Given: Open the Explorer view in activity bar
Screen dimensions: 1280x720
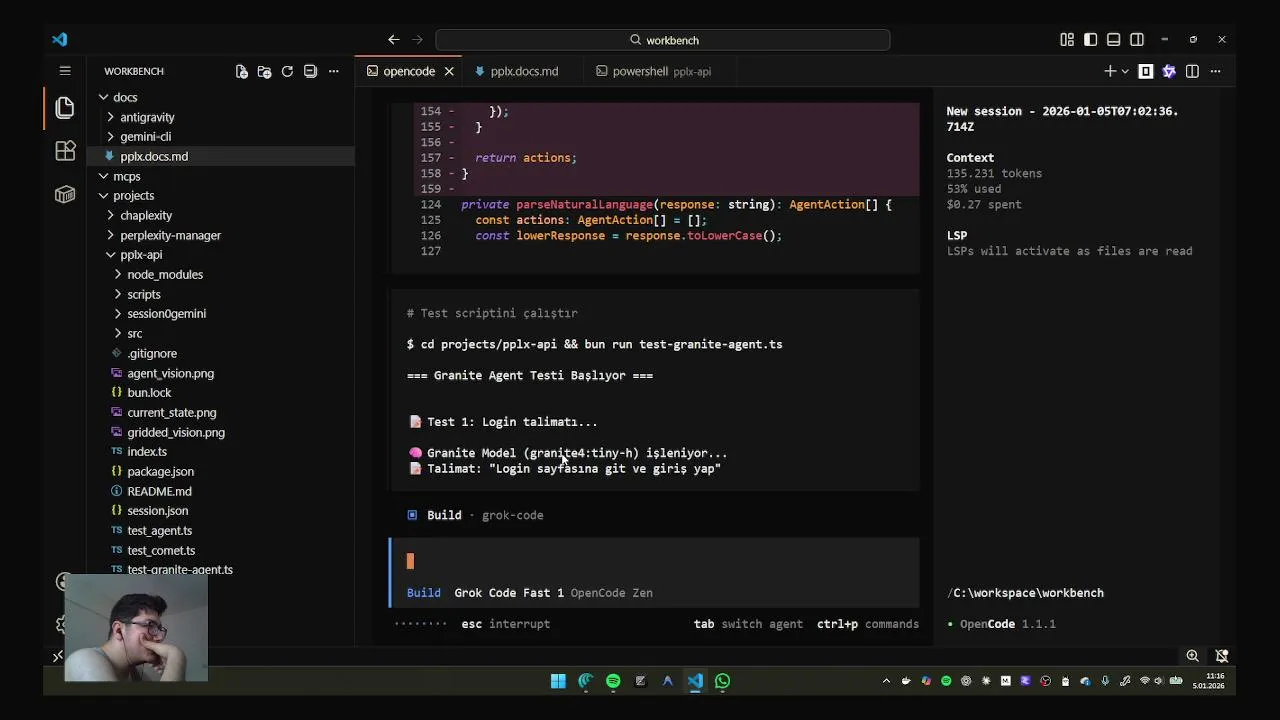Looking at the screenshot, I should click(x=65, y=107).
